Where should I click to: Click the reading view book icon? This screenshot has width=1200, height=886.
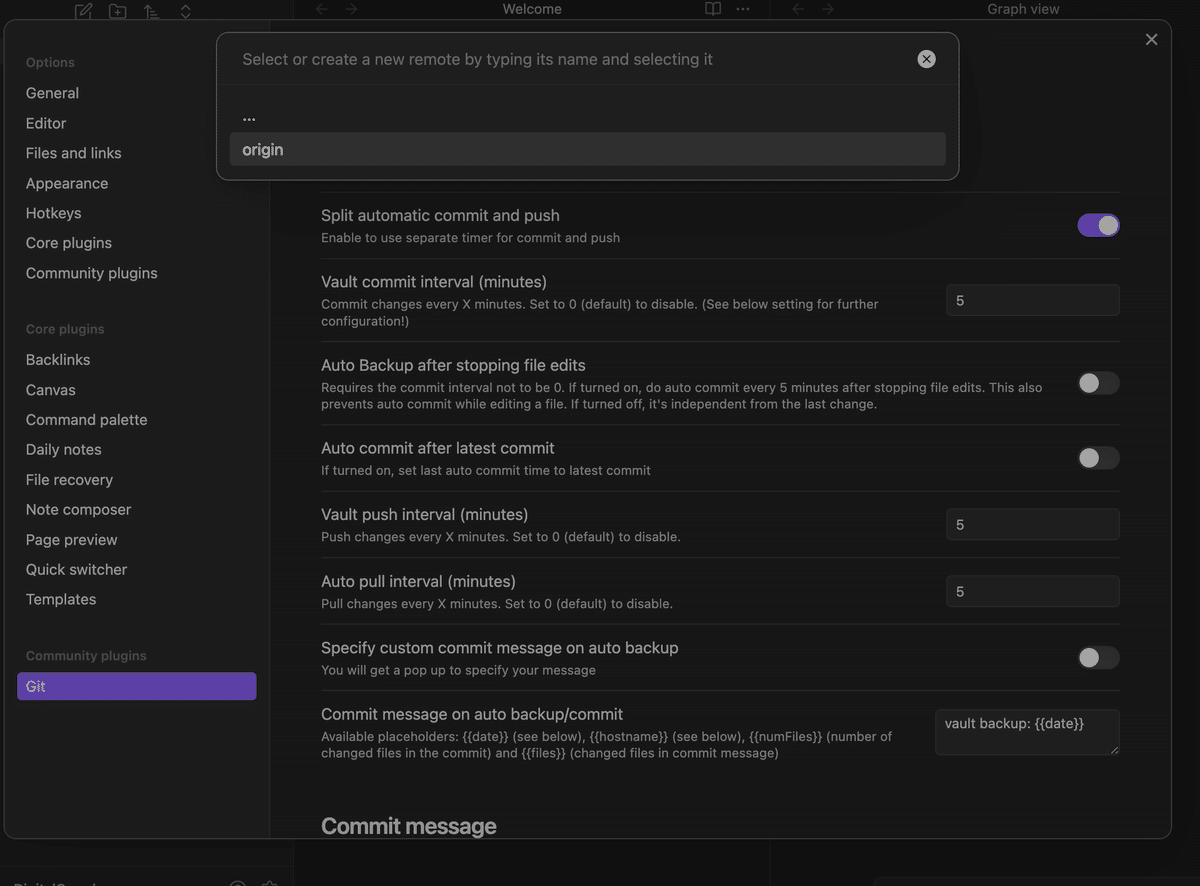tap(713, 9)
